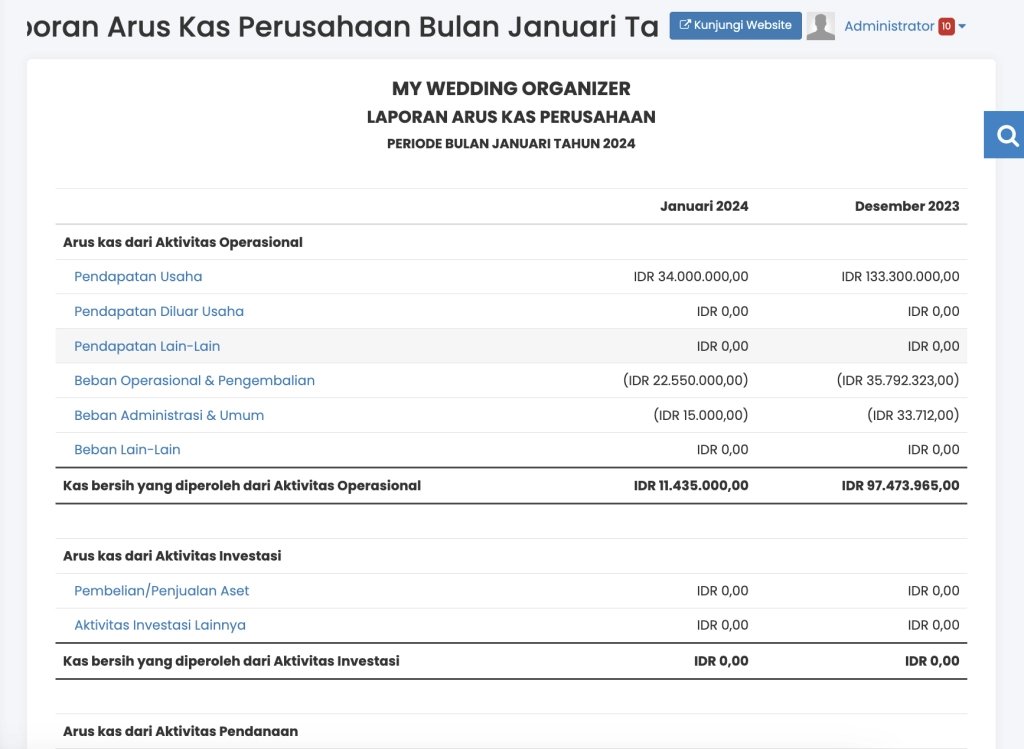The height and width of the screenshot is (749, 1024).
Task: Select the Arus kas dari Aktivitas Operasional header
Action: tap(184, 242)
